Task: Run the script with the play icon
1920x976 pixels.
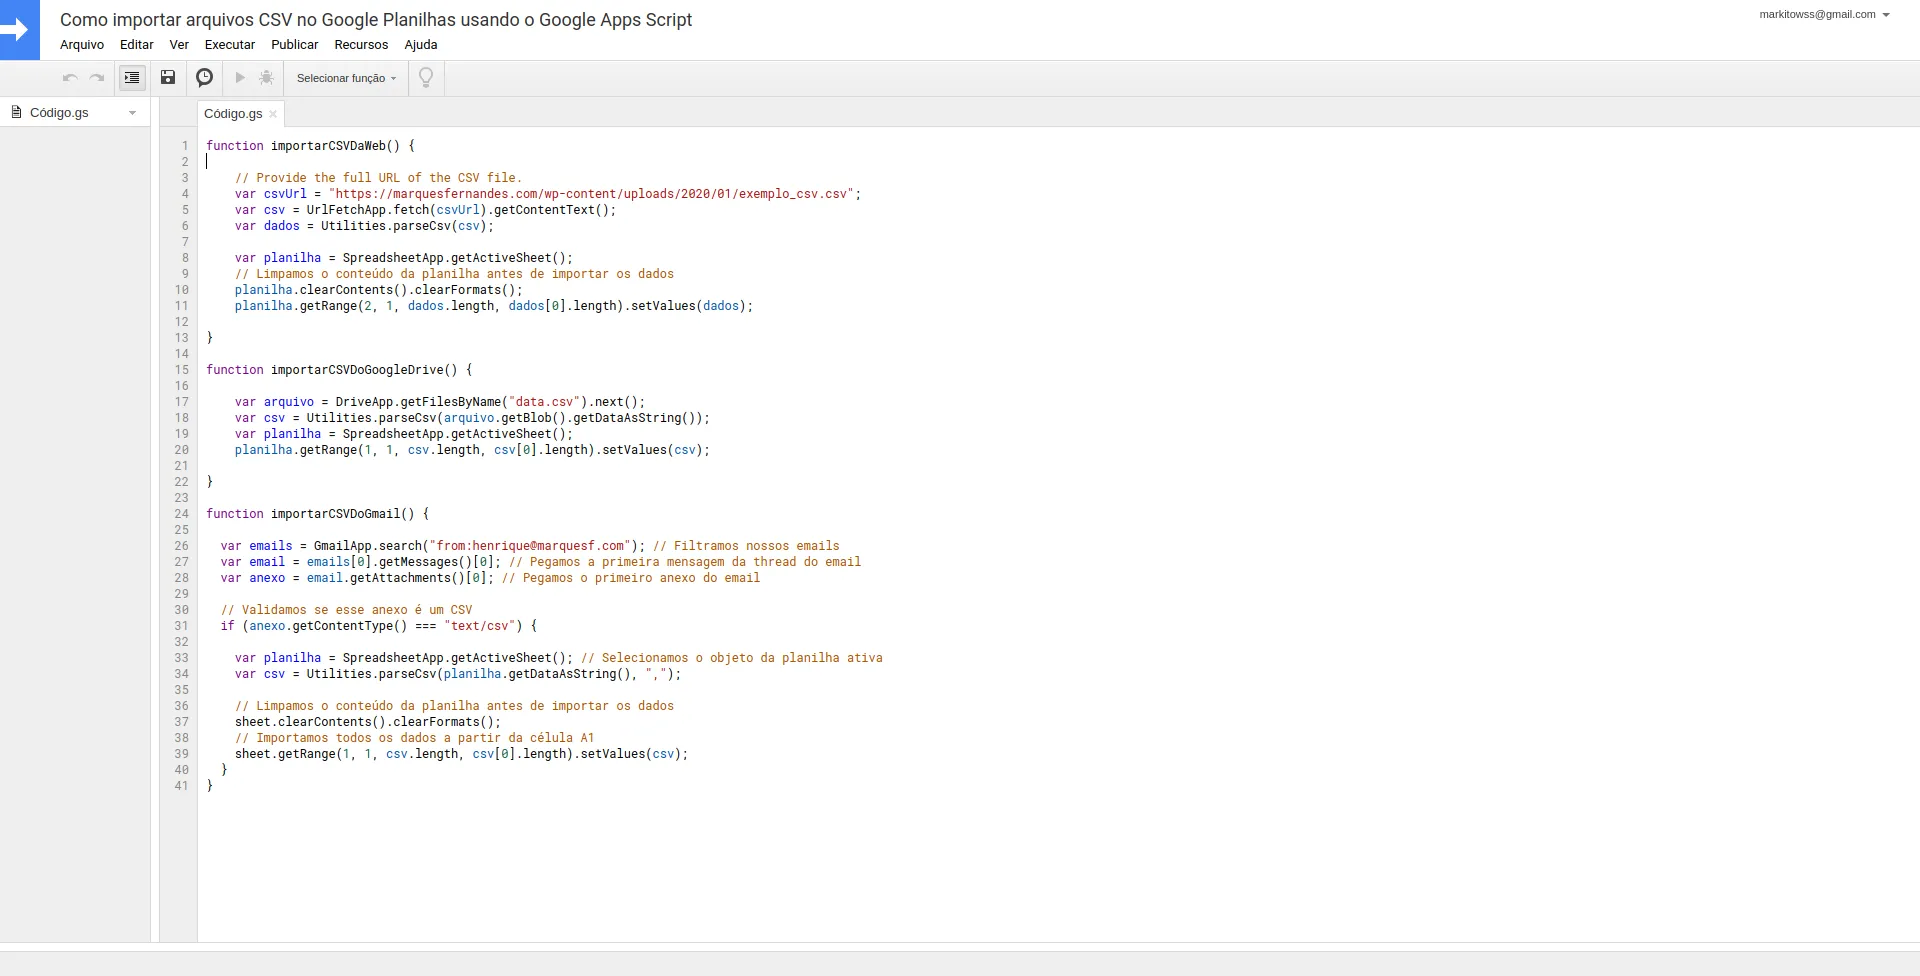Action: point(240,78)
